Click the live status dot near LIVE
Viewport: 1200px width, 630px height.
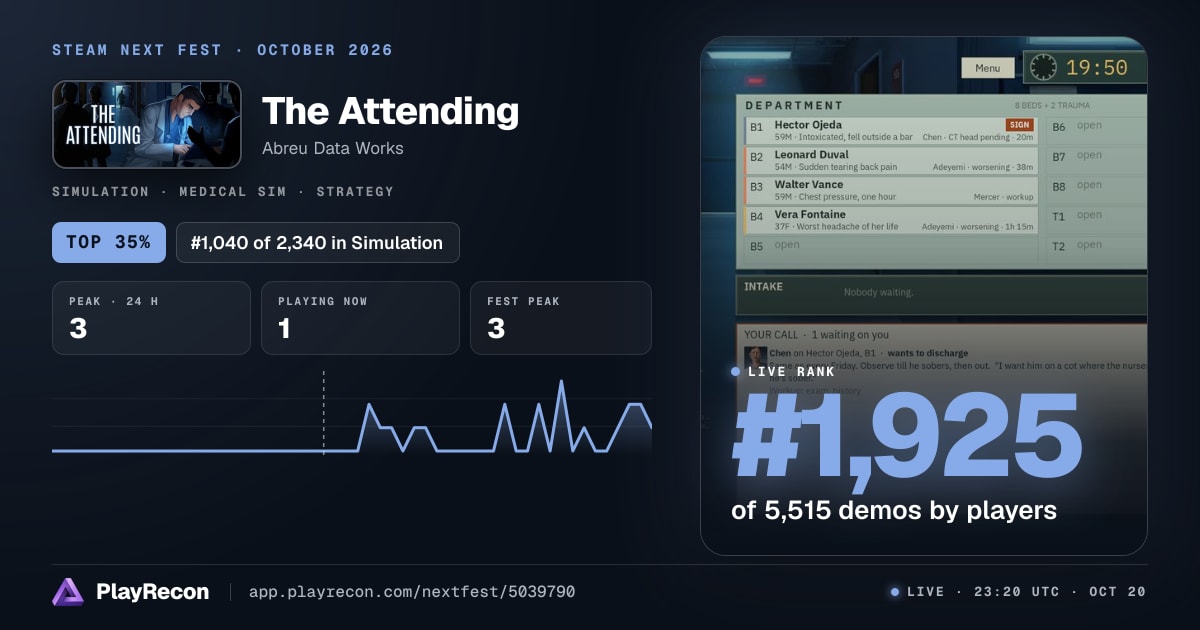click(x=895, y=592)
